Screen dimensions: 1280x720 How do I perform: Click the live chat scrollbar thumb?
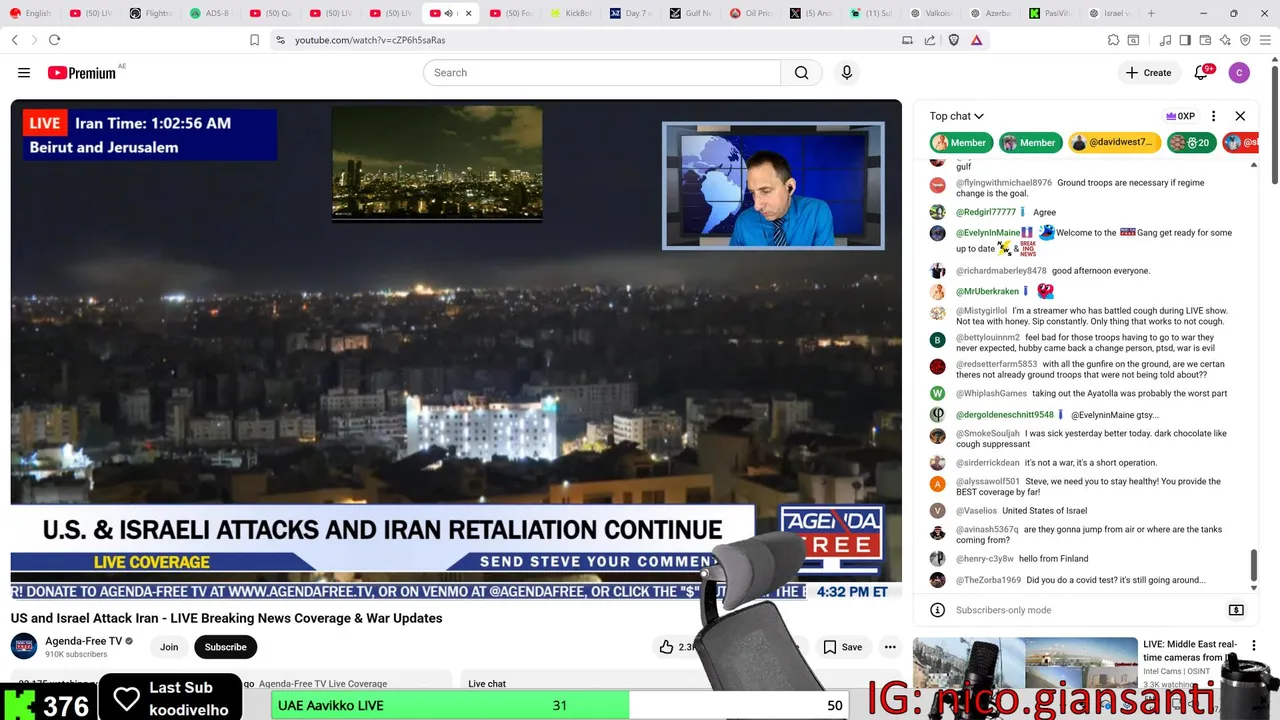(x=1253, y=565)
